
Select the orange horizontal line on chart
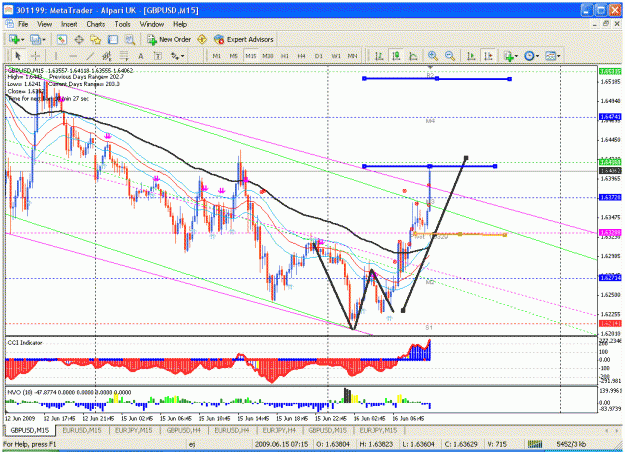click(460, 234)
